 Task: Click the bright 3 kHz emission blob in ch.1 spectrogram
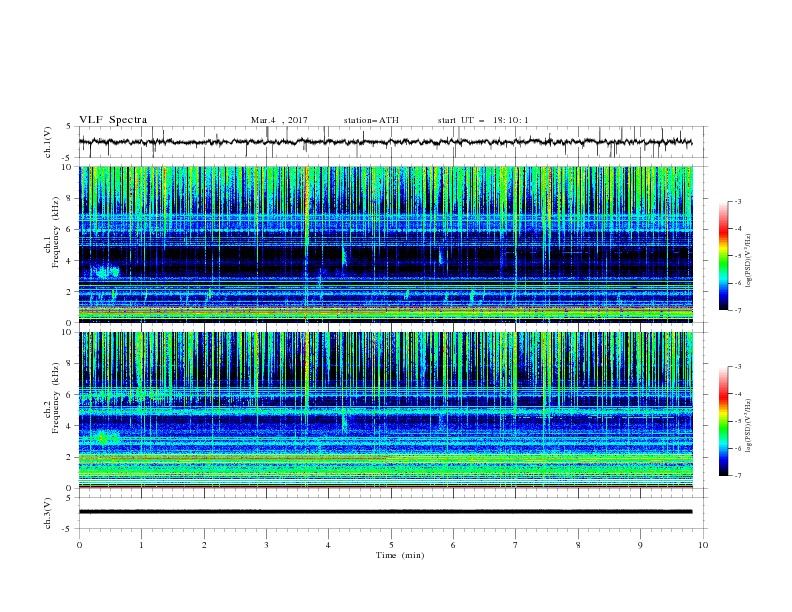pos(105,272)
